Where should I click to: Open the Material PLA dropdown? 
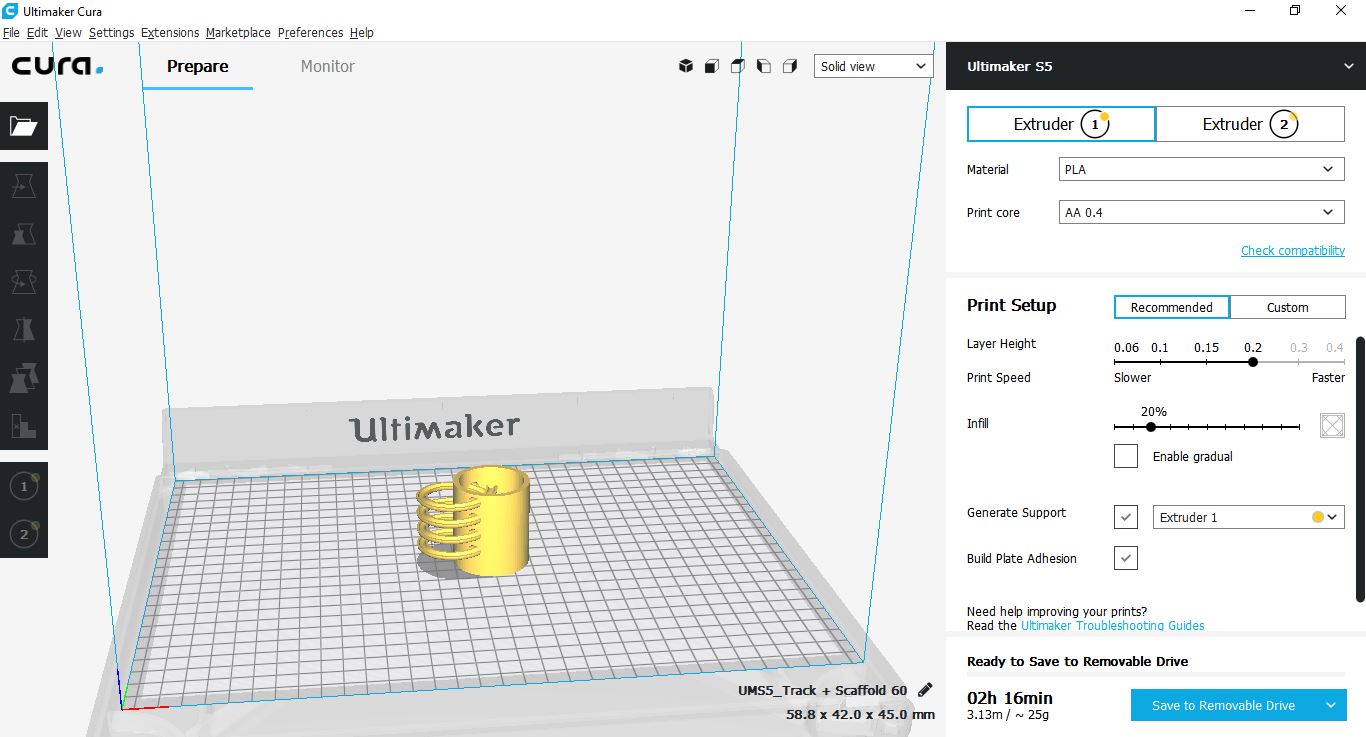pyautogui.click(x=1201, y=169)
